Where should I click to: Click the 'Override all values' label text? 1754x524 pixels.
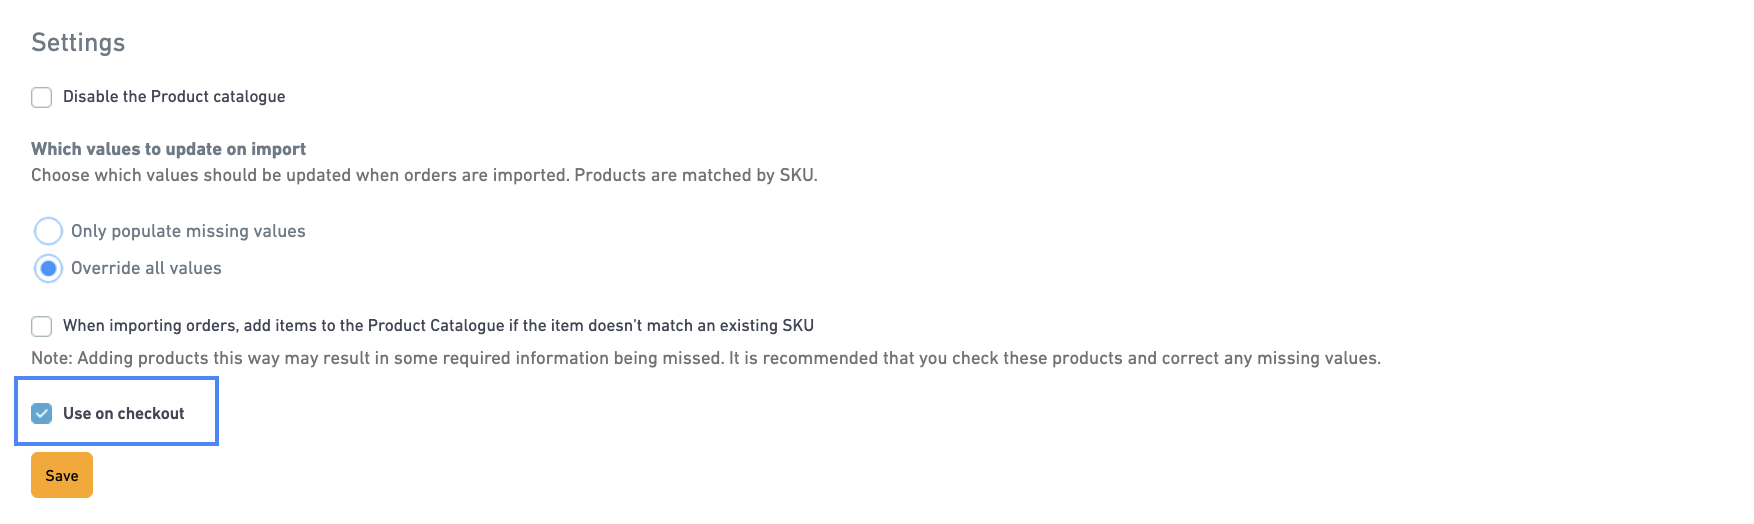click(x=146, y=268)
